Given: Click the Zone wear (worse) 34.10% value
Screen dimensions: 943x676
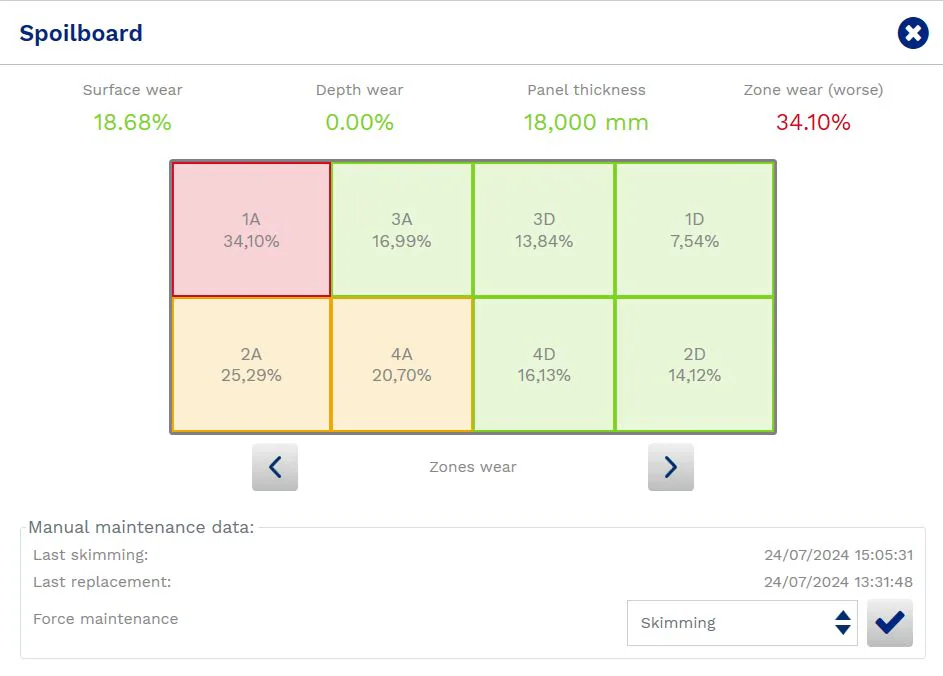Looking at the screenshot, I should tap(813, 123).
